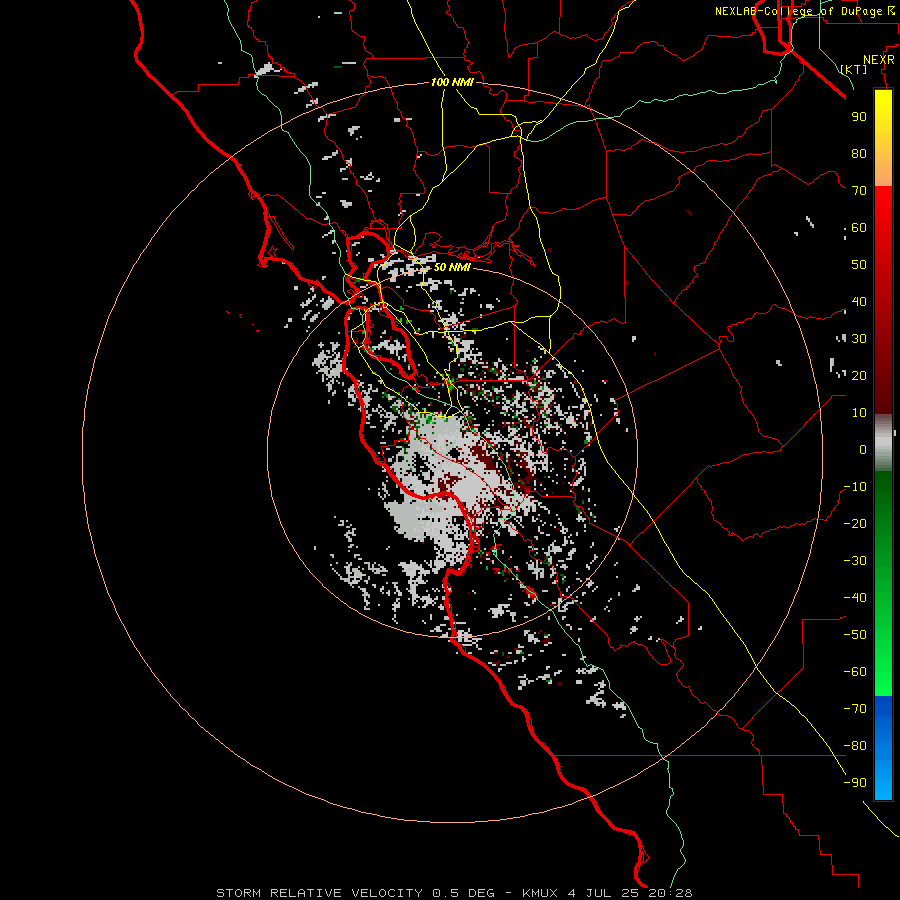Click the -50 value on the velocity scale
Image resolution: width=900 pixels, height=900 pixels.
[855, 635]
